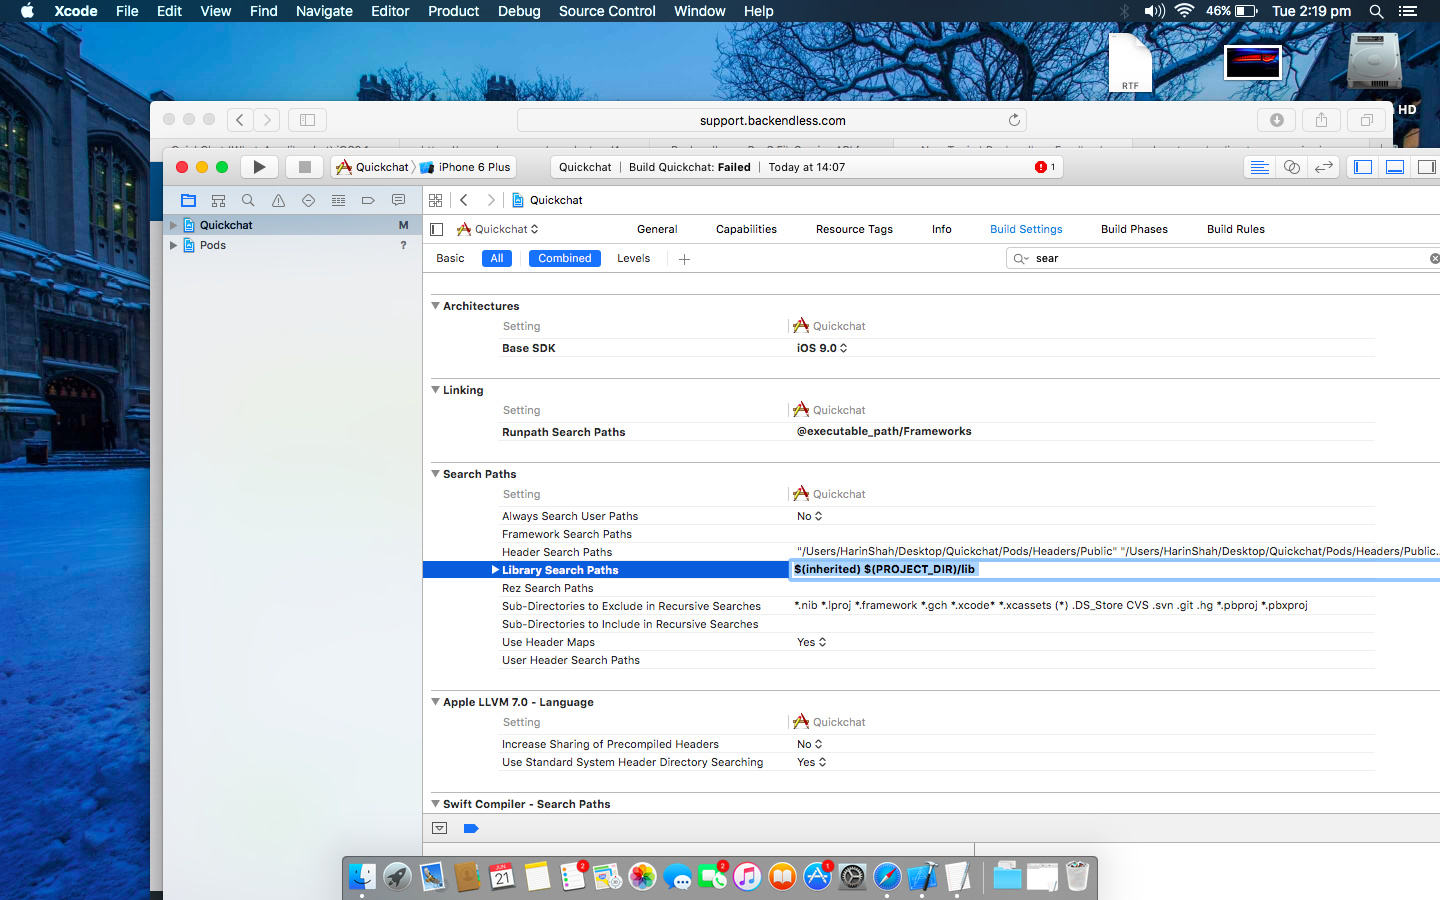Open the Find navigator magnifier icon
The width and height of the screenshot is (1440, 900).
pyautogui.click(x=248, y=200)
